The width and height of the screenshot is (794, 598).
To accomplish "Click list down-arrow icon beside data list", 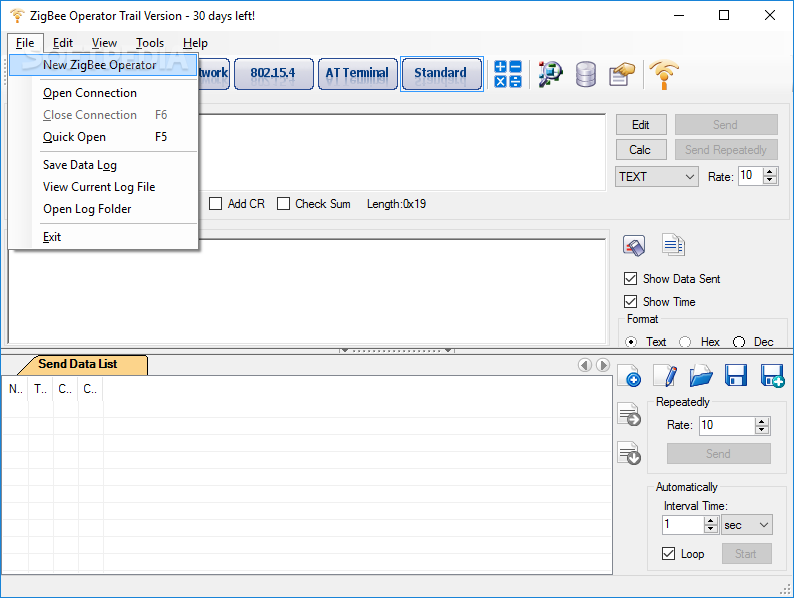I will (629, 453).
